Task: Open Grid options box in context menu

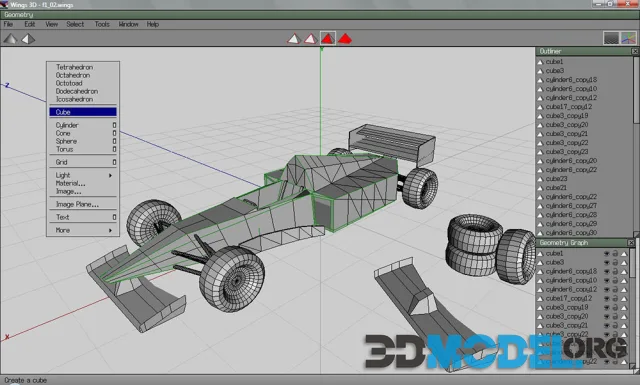Action: click(114, 162)
